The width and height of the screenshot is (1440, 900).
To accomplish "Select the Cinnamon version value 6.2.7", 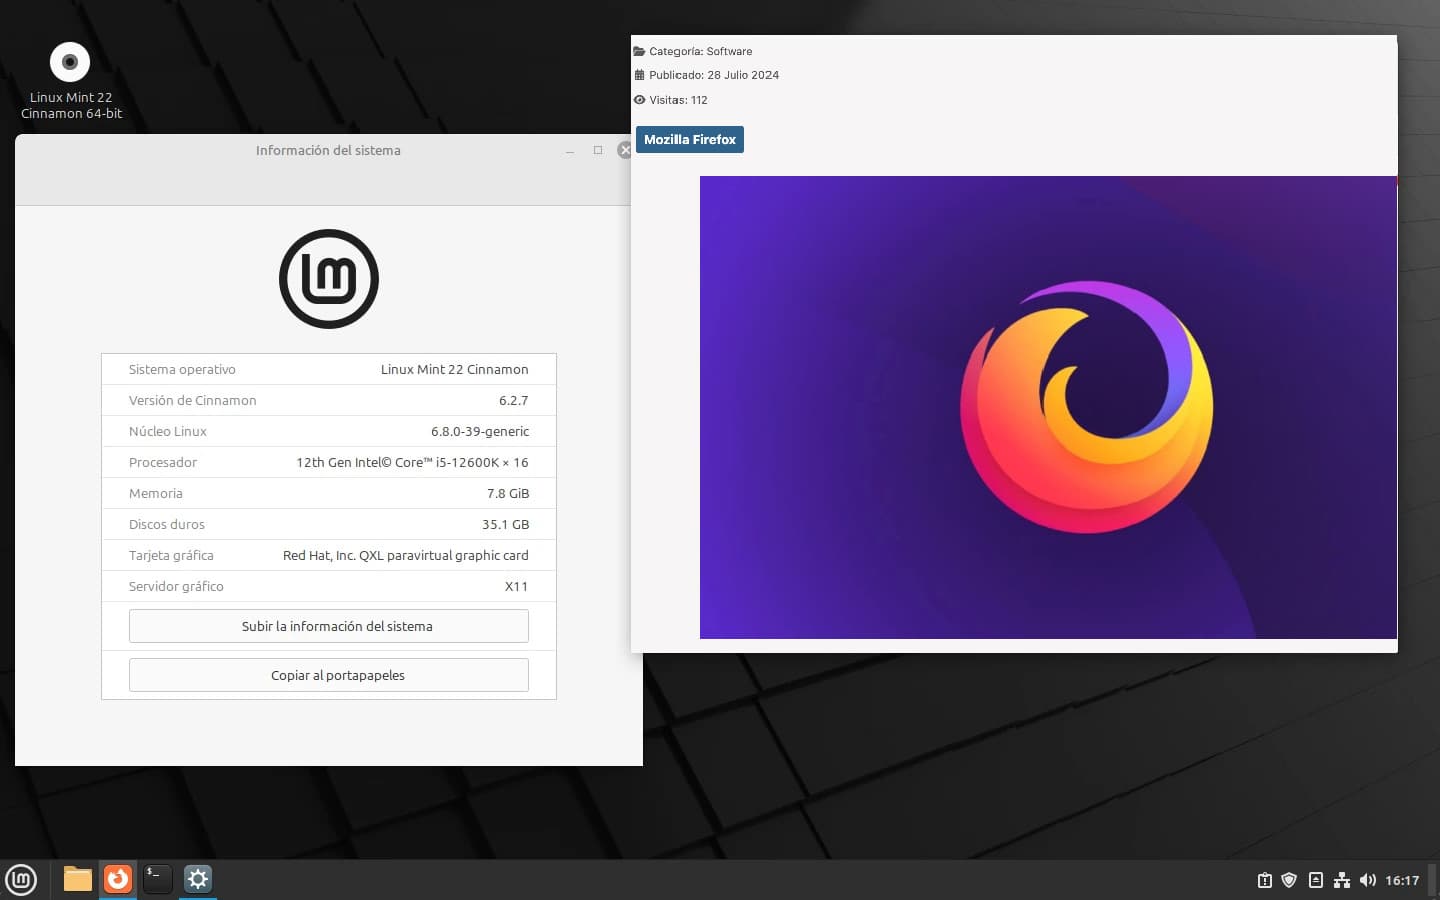I will point(514,401).
